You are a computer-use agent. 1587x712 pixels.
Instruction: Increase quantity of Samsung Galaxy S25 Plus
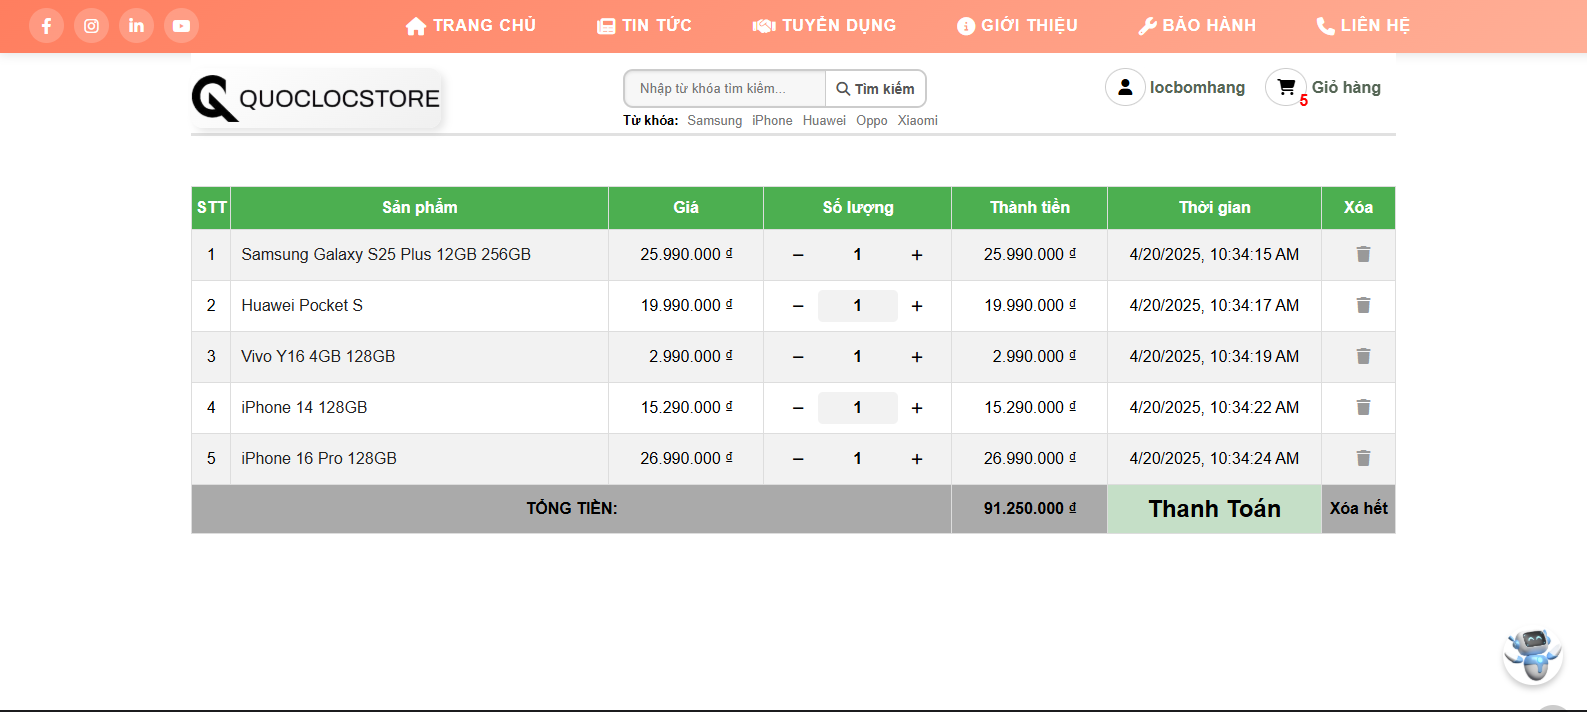(917, 255)
